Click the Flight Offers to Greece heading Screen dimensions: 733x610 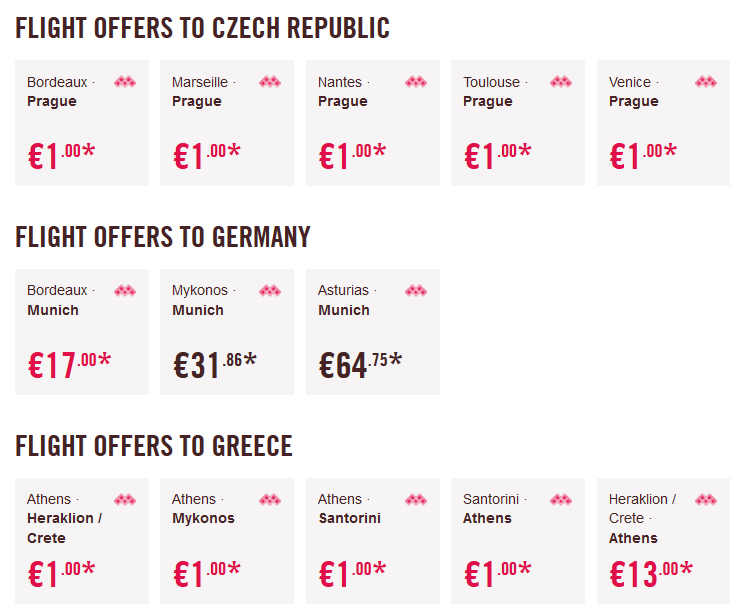click(x=154, y=446)
